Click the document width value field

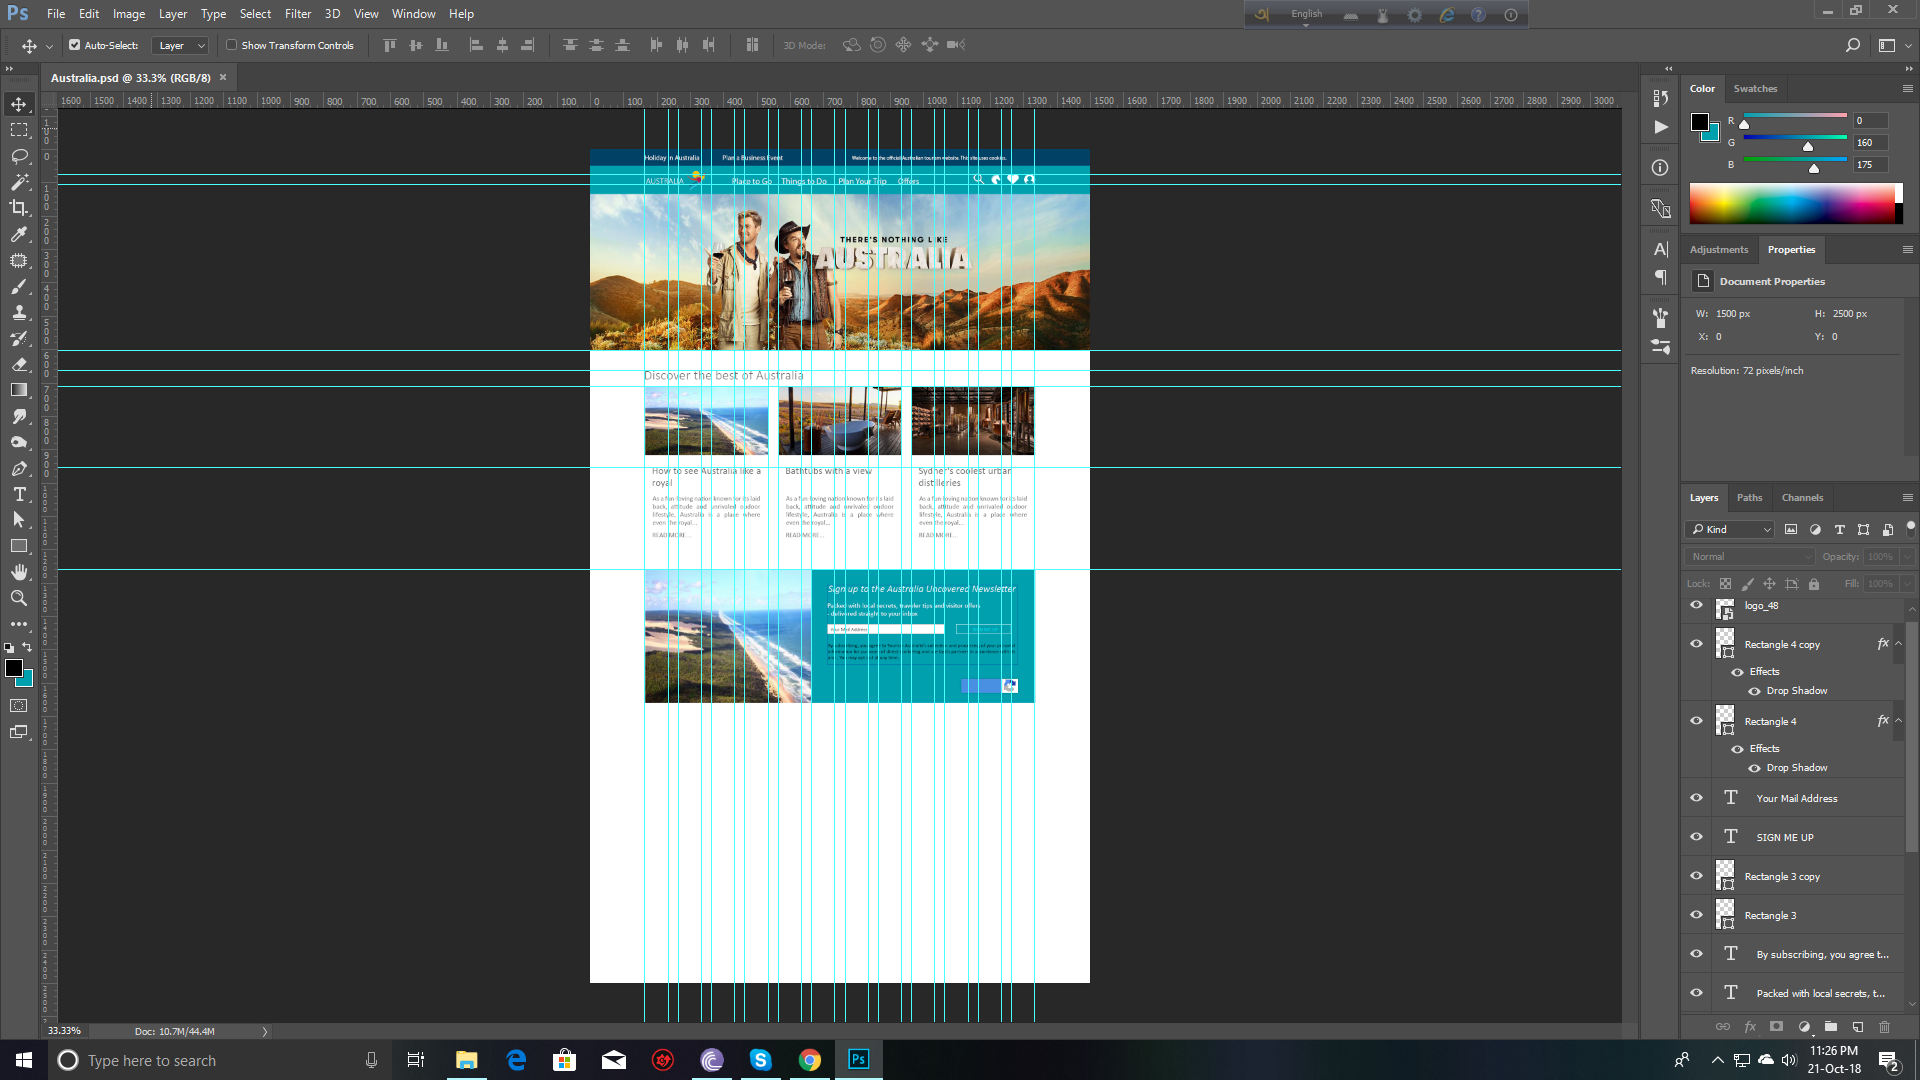point(1733,314)
